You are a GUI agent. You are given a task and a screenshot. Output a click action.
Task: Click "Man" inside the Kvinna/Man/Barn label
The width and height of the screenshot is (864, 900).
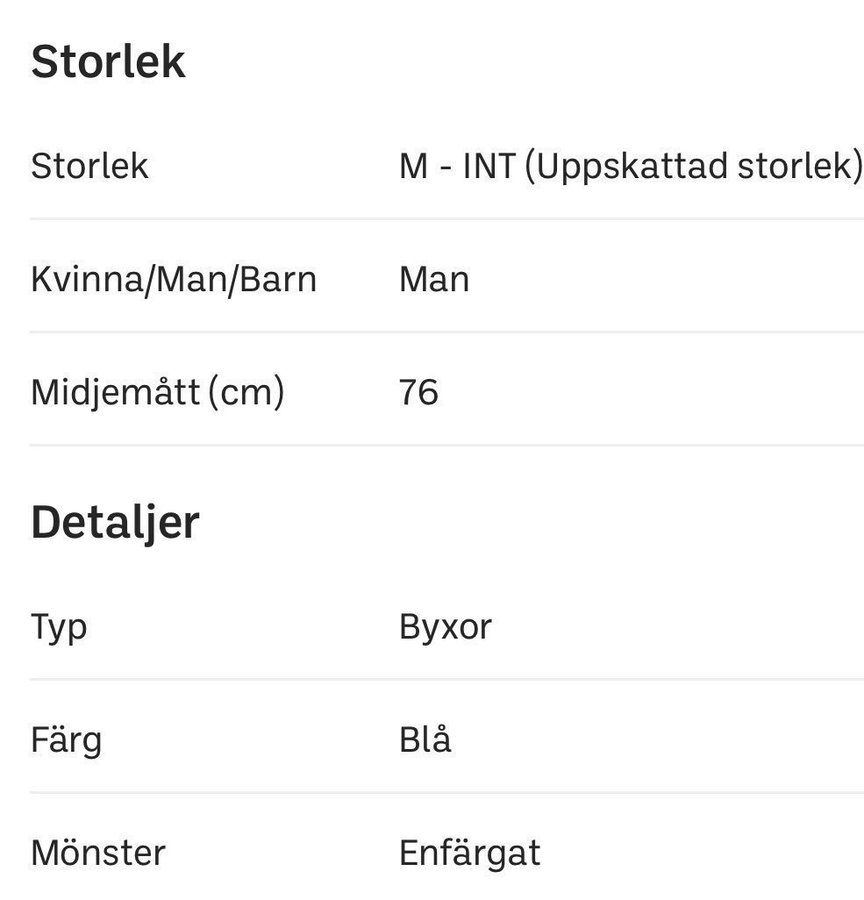click(x=181, y=278)
